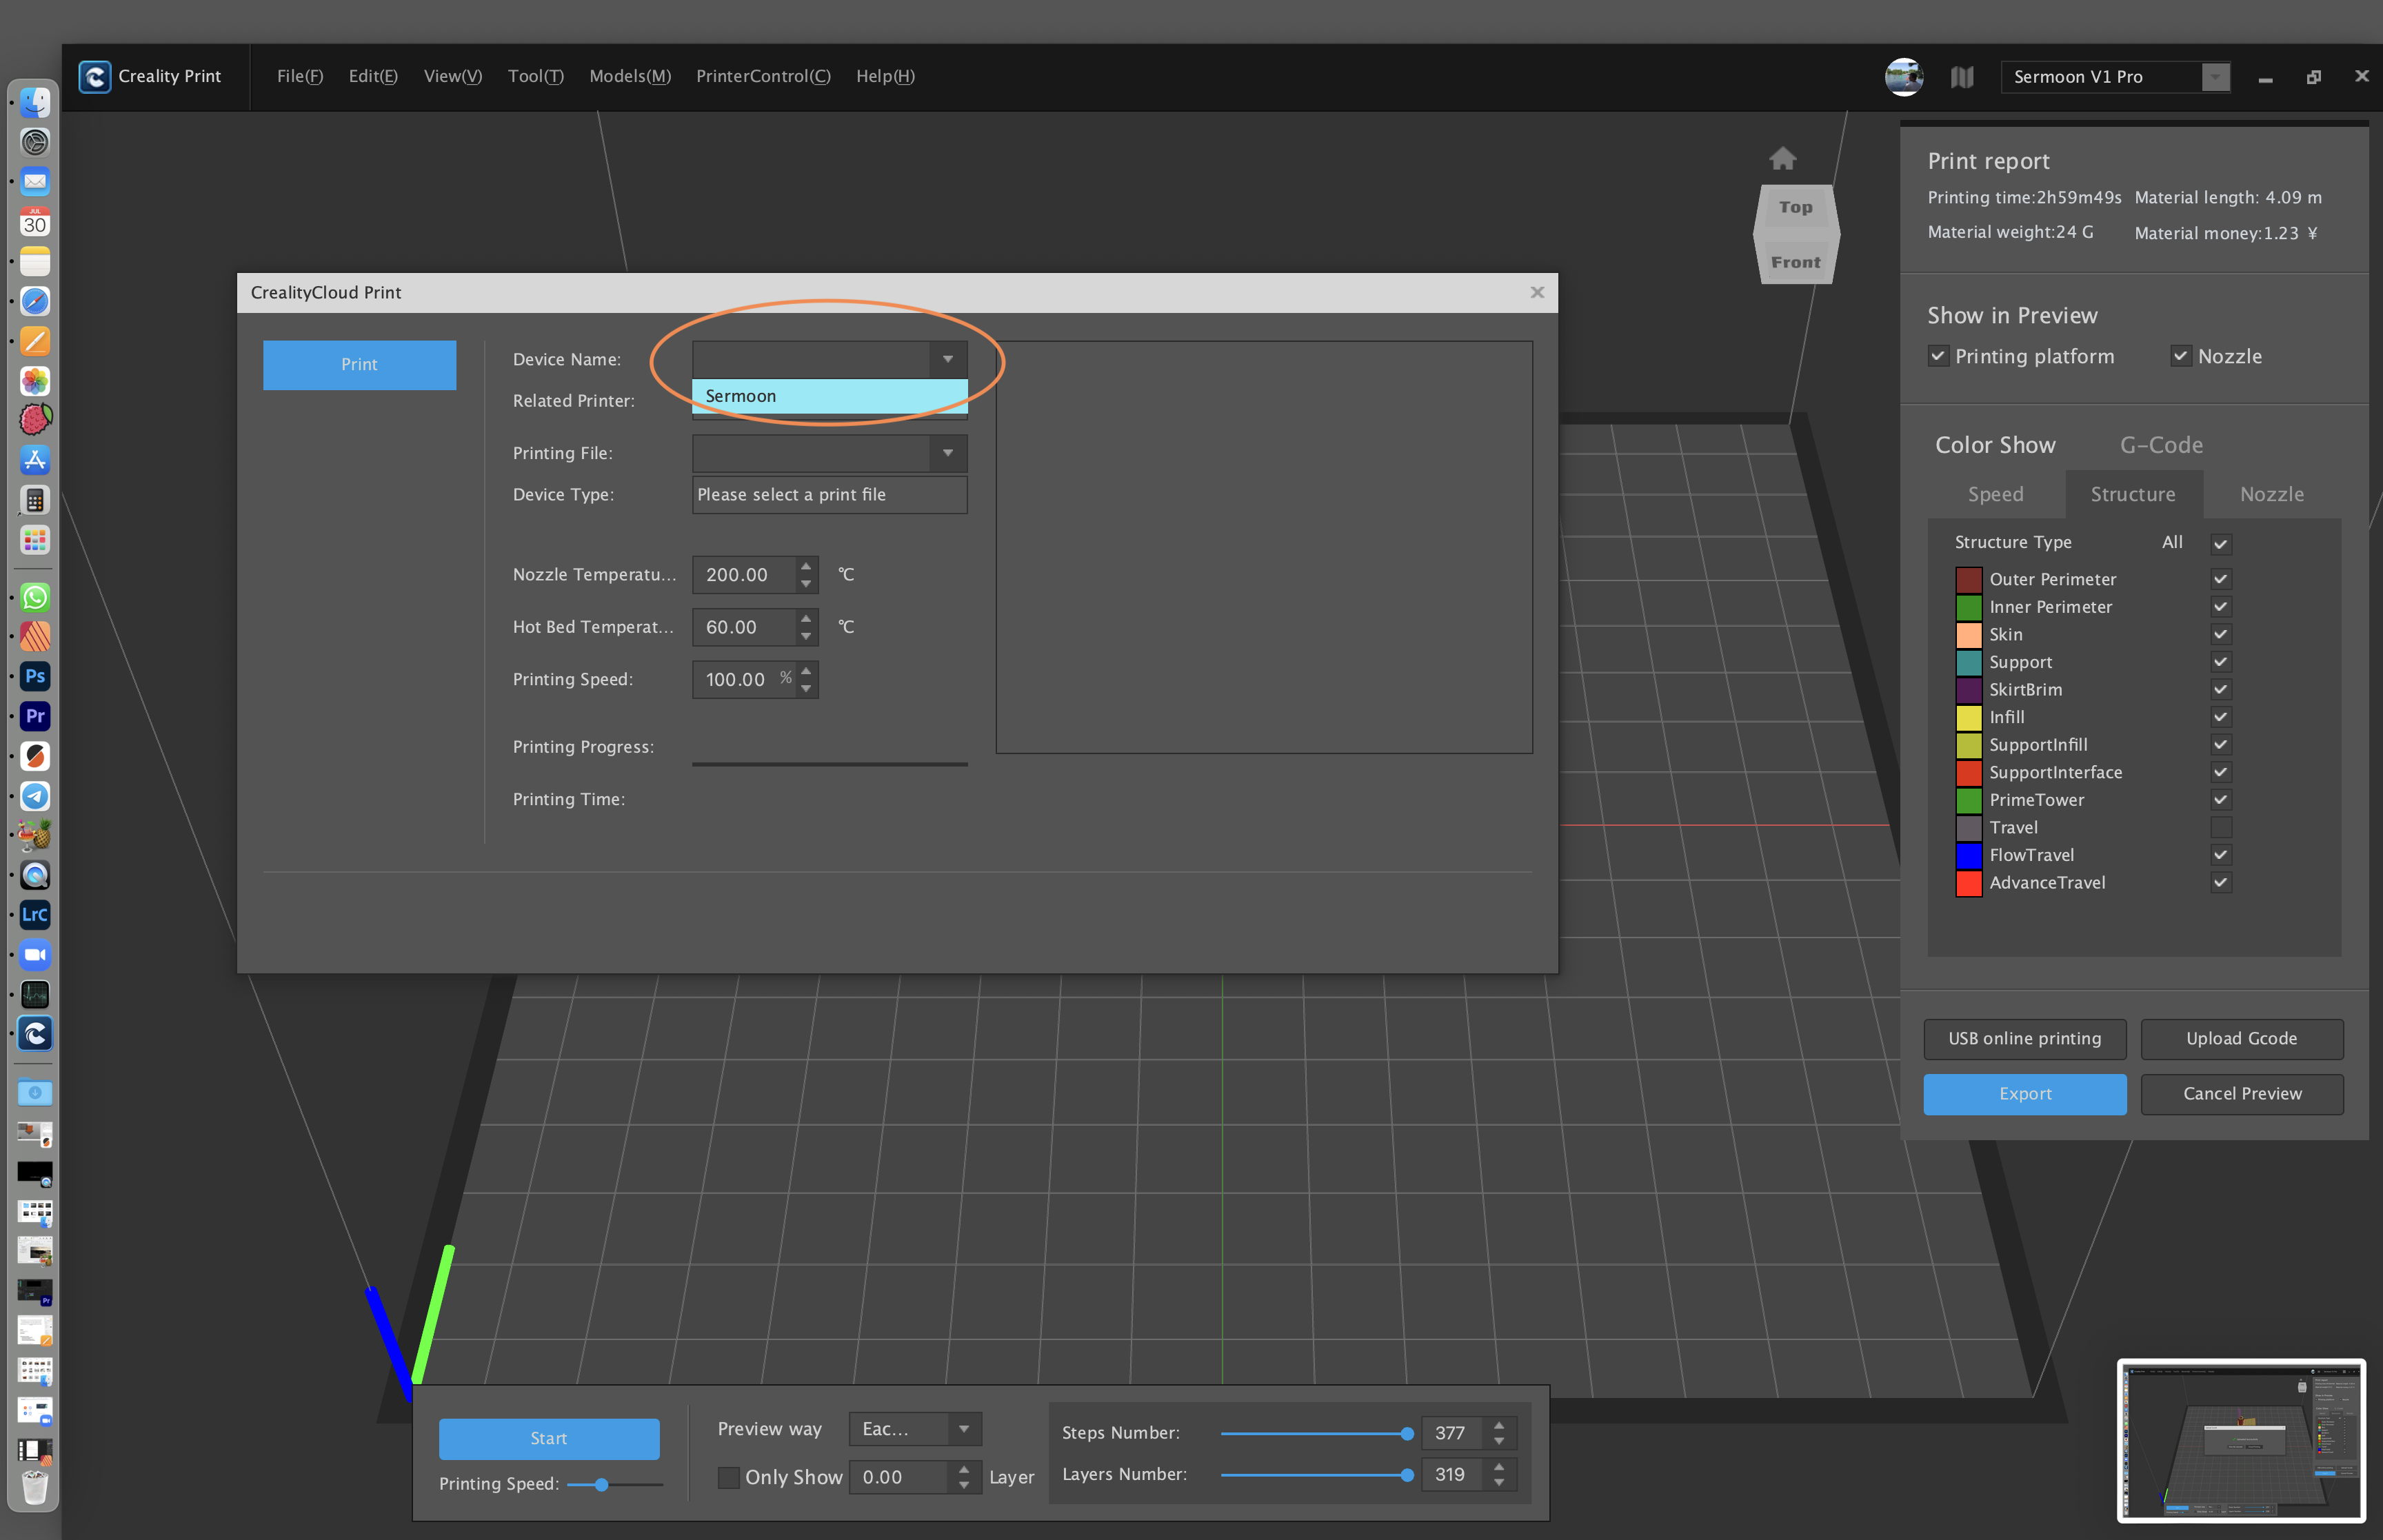This screenshot has height=1540, width=2383.
Task: Click the Top face of view cube
Action: [x=1795, y=207]
